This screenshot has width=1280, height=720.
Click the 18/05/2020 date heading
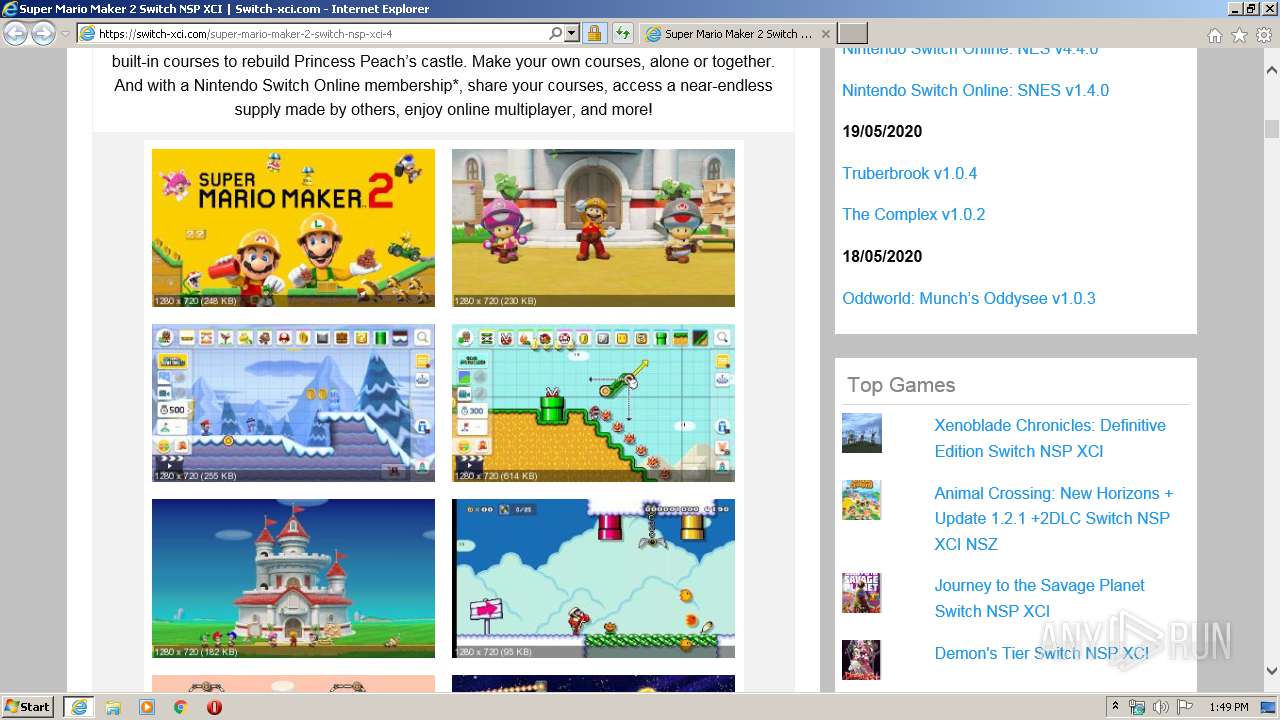pos(882,256)
